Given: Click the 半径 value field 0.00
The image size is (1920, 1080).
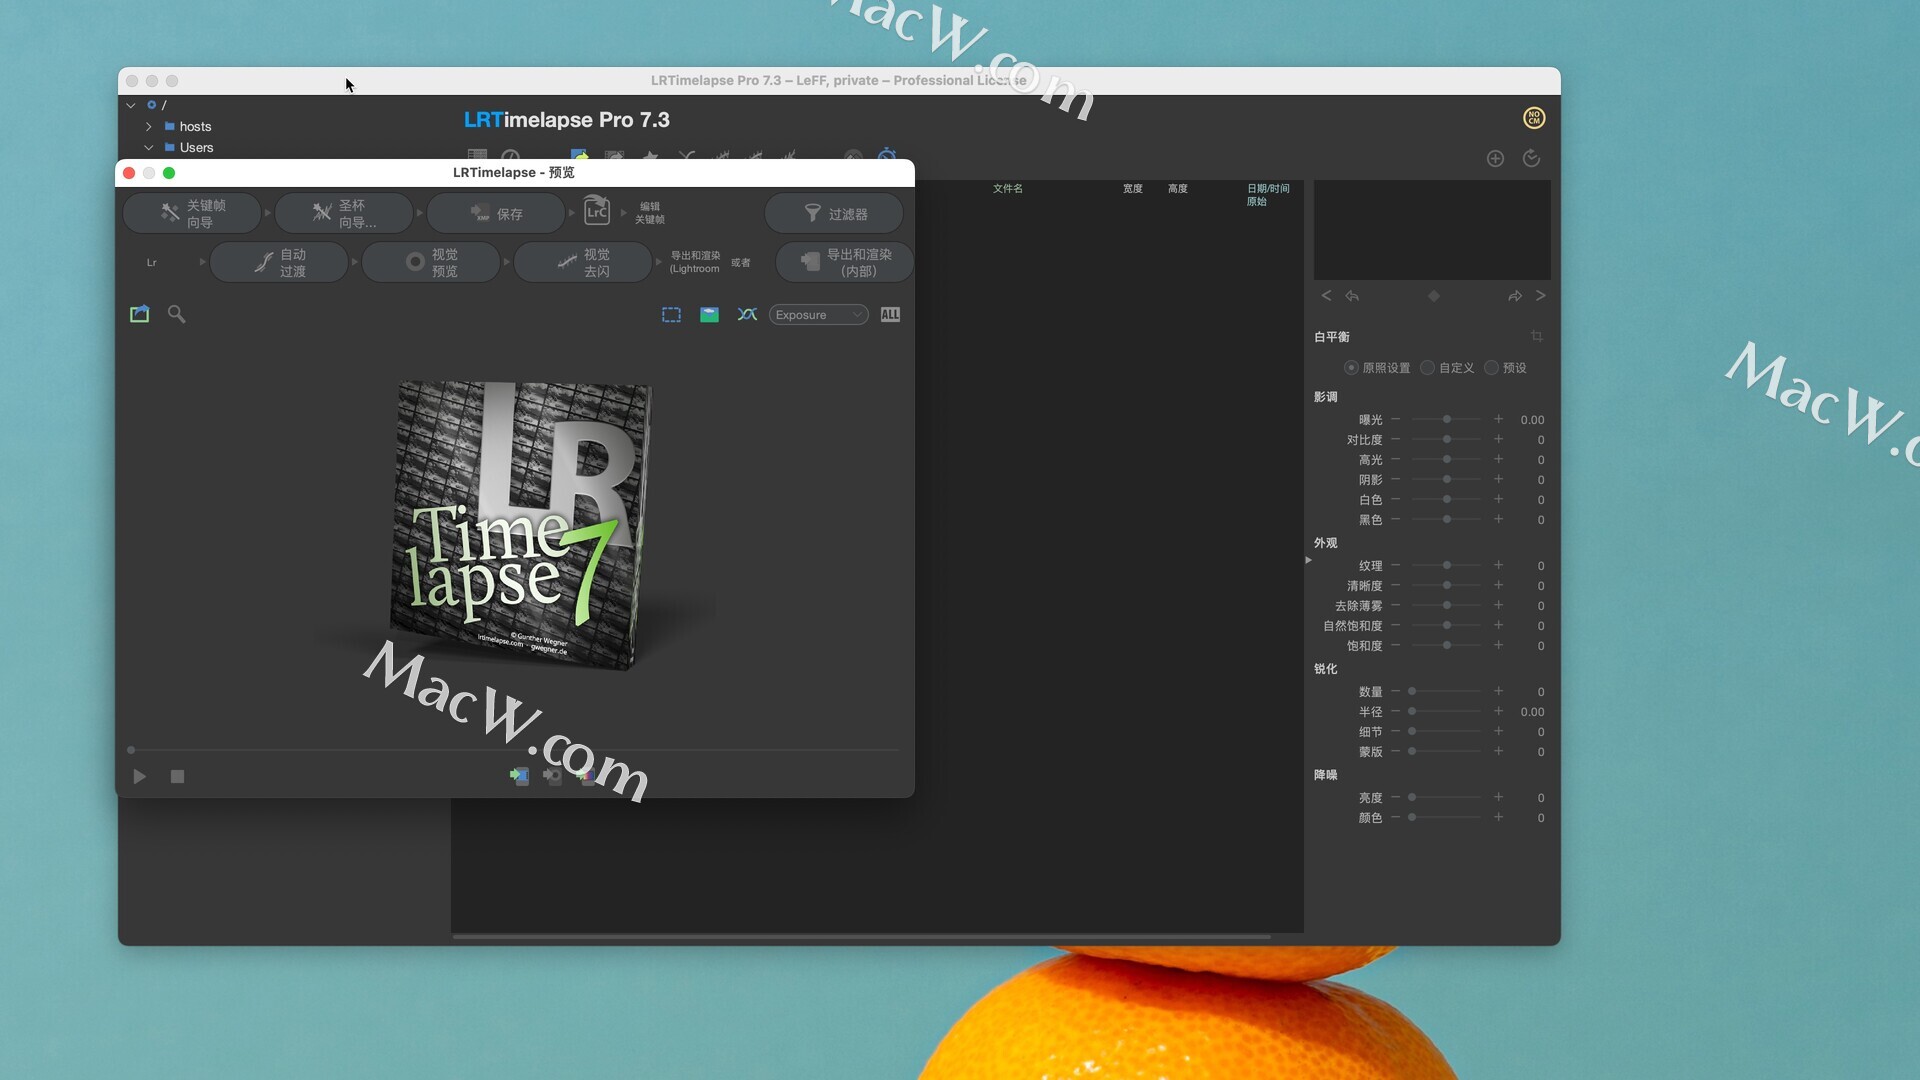Looking at the screenshot, I should (x=1532, y=712).
